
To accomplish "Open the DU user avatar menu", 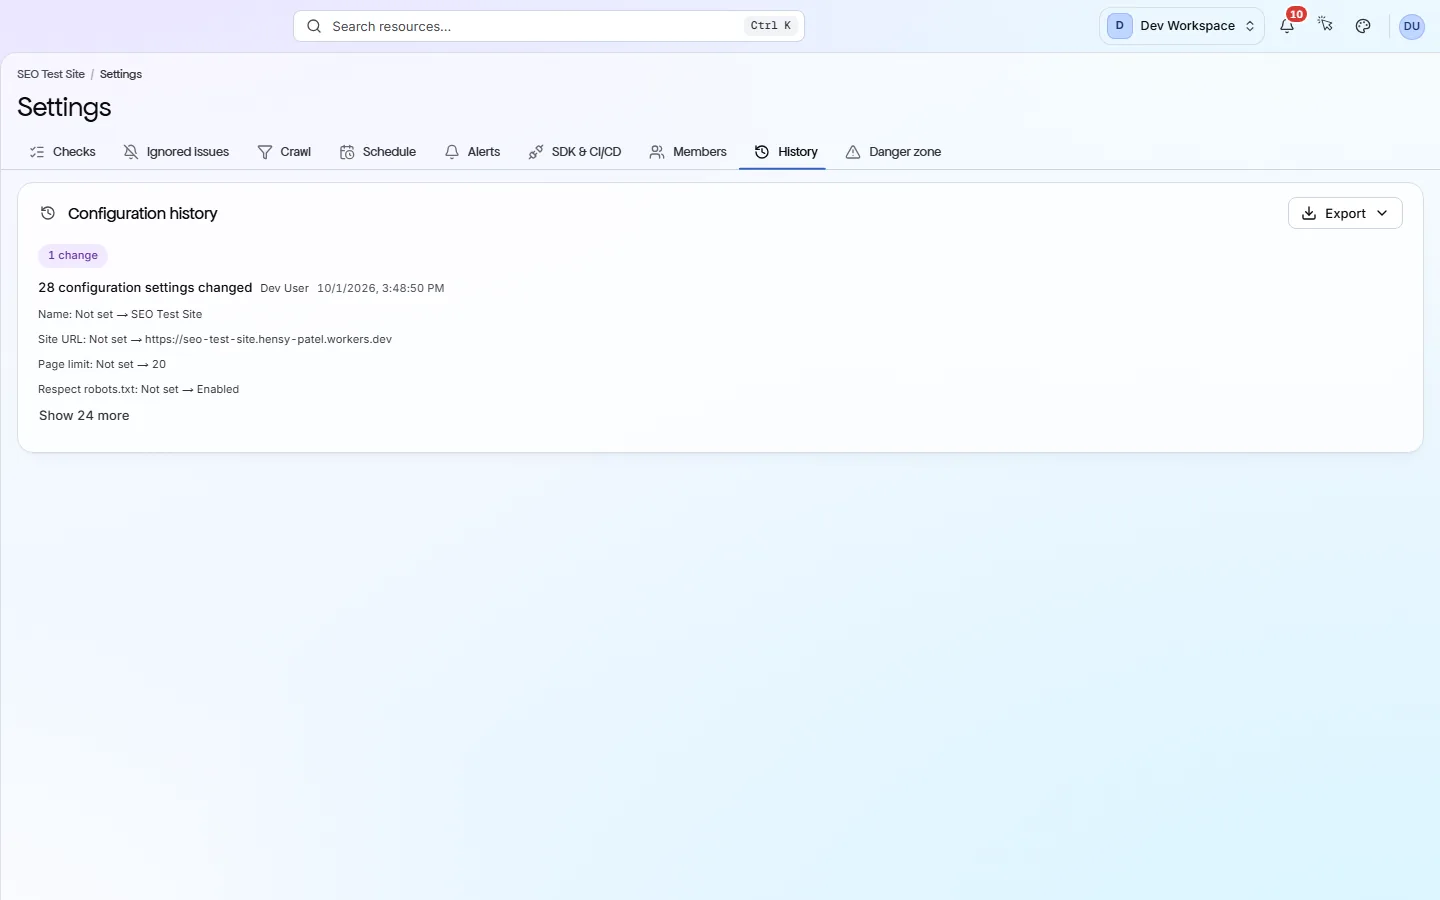I will [1412, 26].
